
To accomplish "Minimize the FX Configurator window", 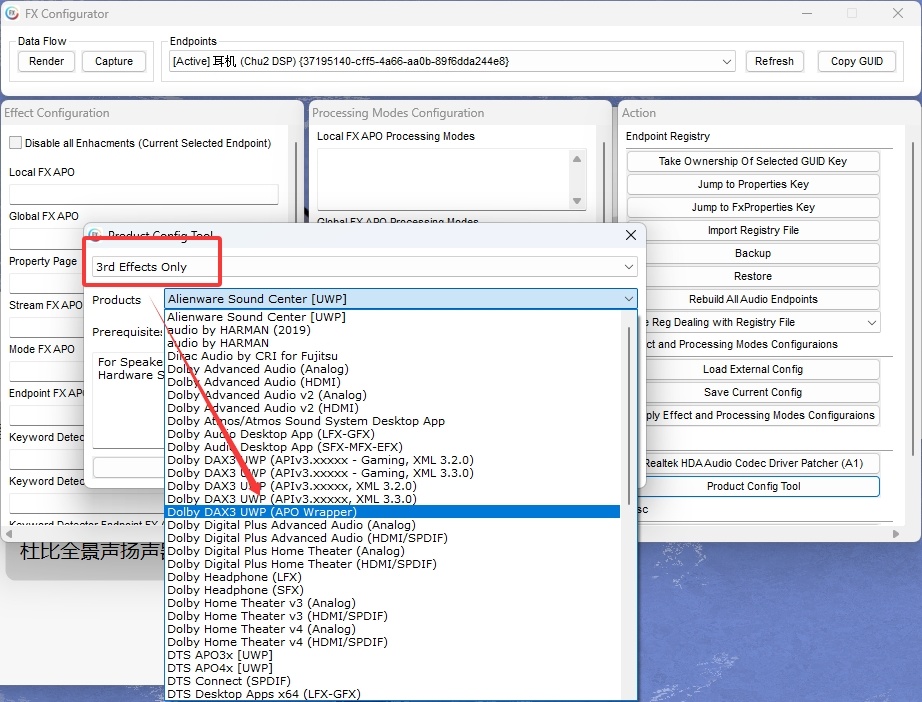I will click(807, 13).
